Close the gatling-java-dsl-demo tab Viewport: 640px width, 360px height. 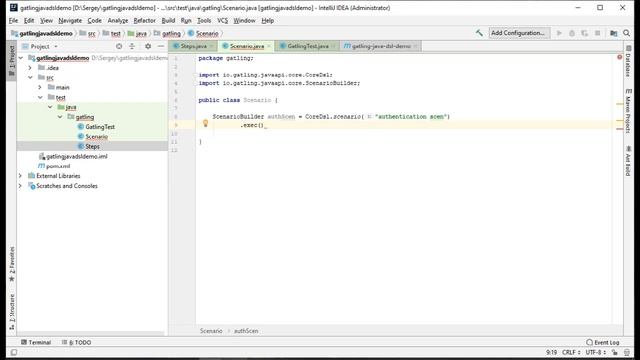pos(415,47)
